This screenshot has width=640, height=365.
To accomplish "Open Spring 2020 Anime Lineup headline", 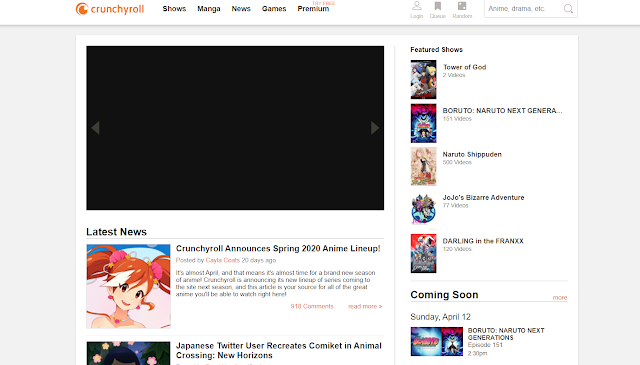I will pos(278,248).
